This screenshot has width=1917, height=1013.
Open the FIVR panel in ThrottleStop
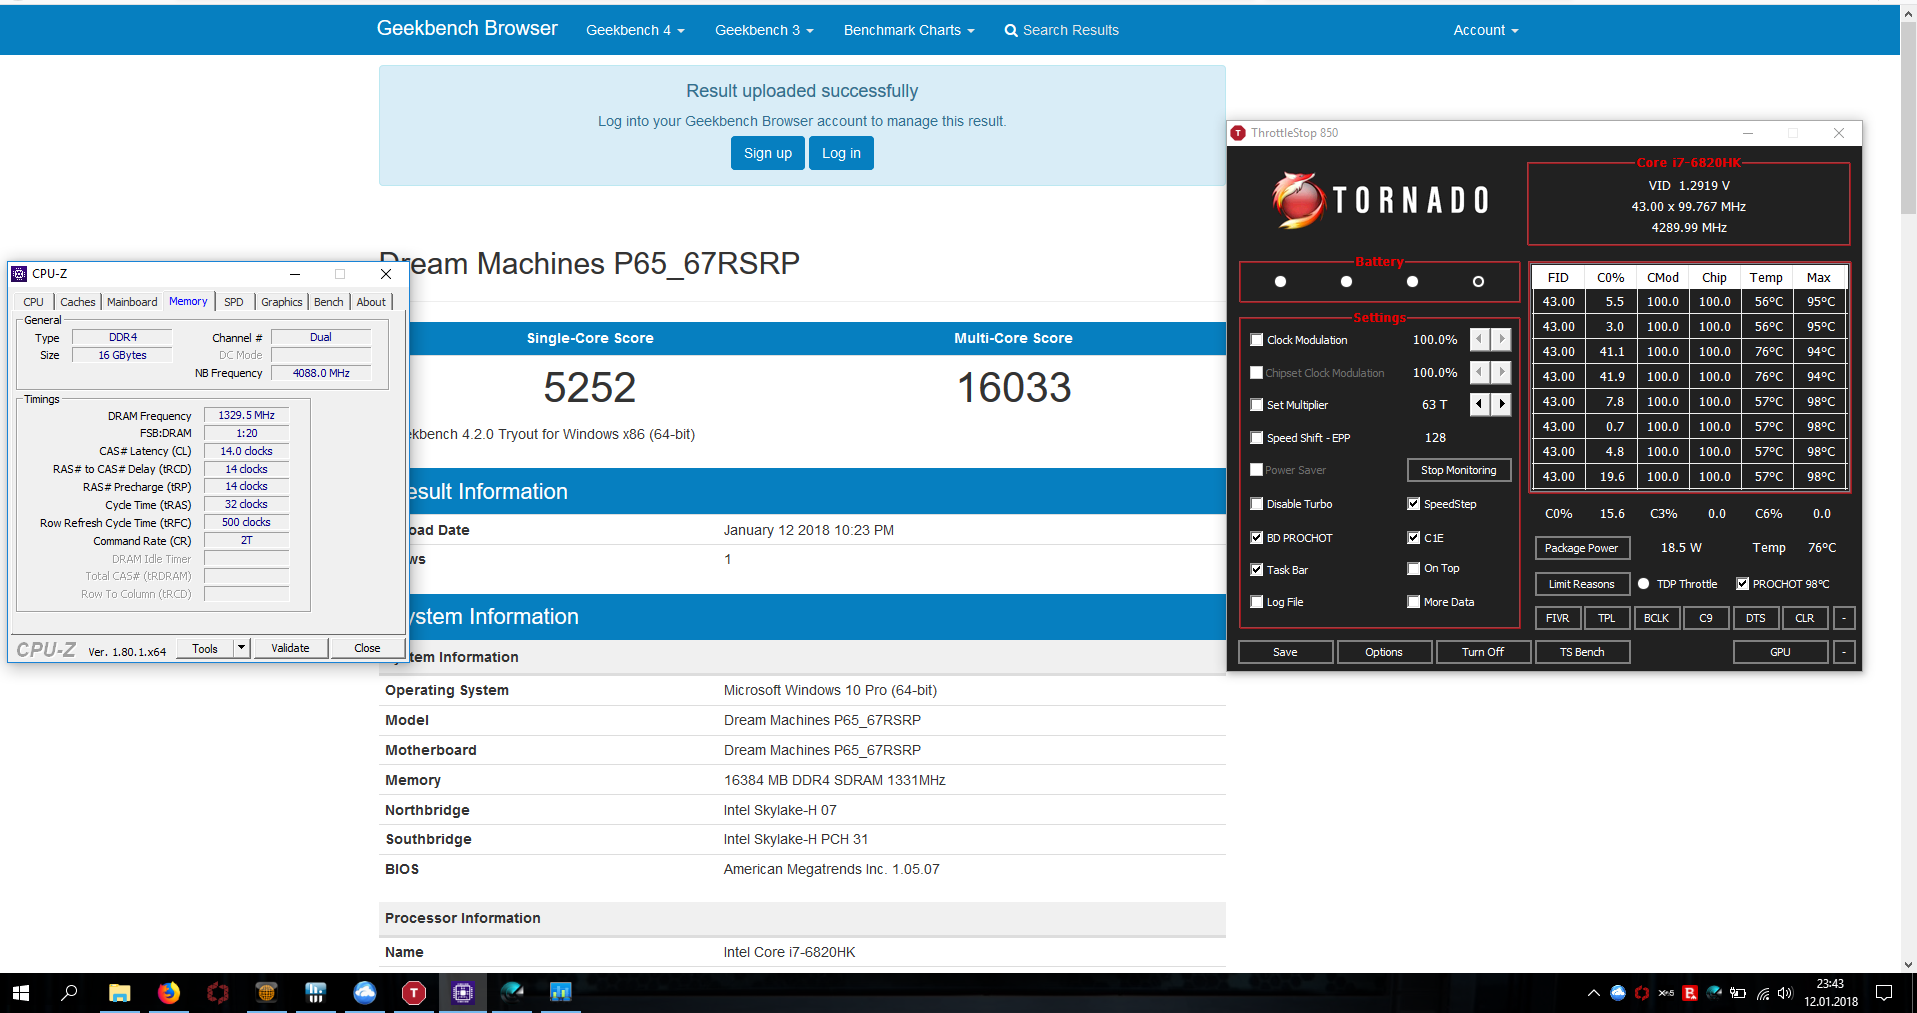click(x=1557, y=618)
